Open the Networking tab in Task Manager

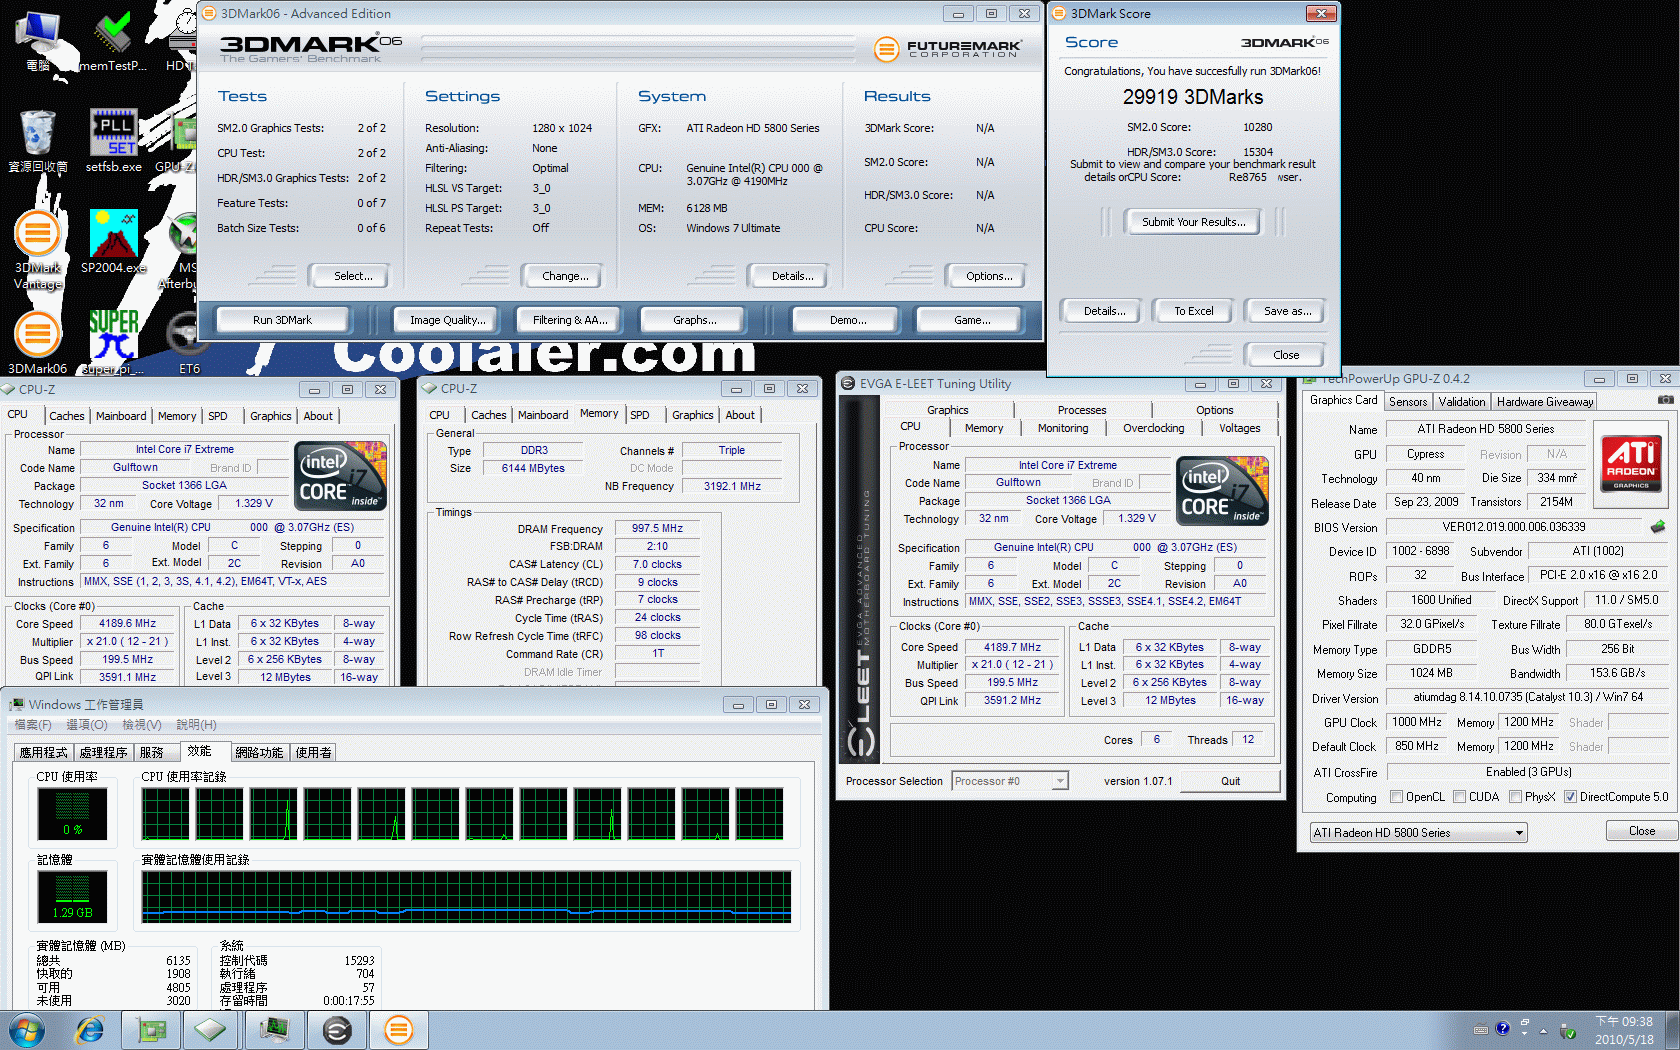tap(259, 752)
